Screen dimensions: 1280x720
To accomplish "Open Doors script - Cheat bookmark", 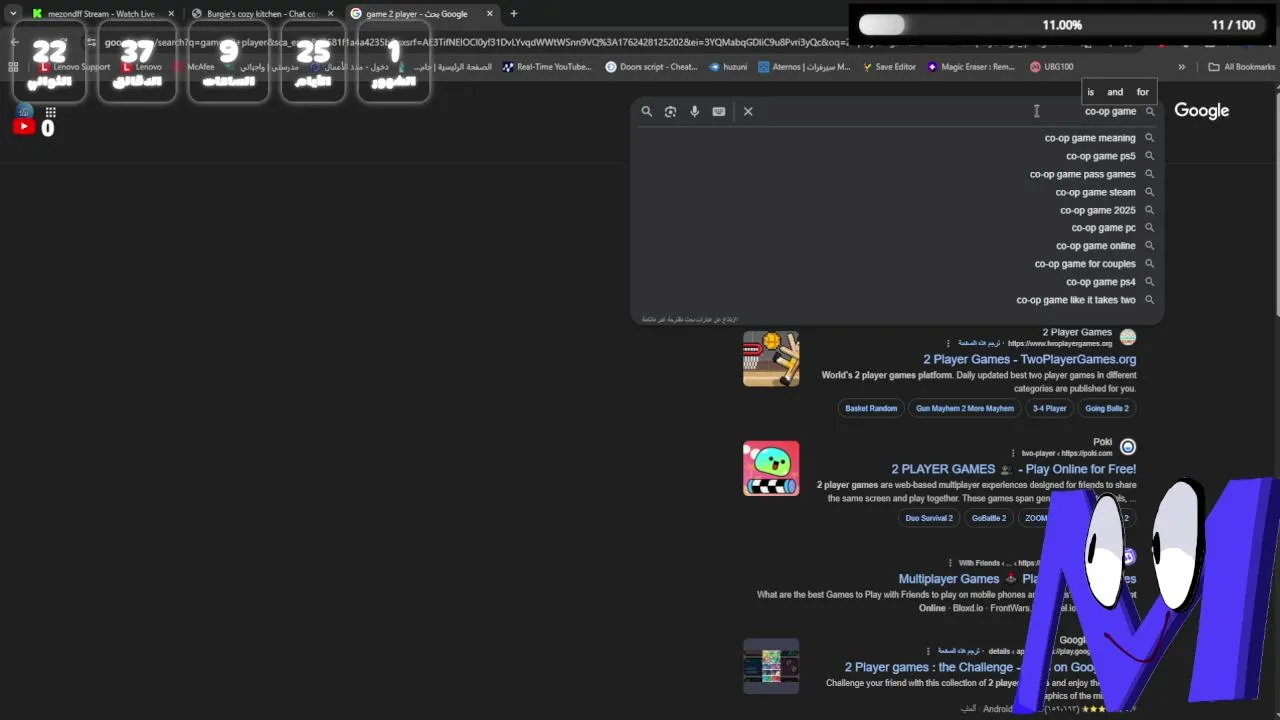I will (652, 67).
